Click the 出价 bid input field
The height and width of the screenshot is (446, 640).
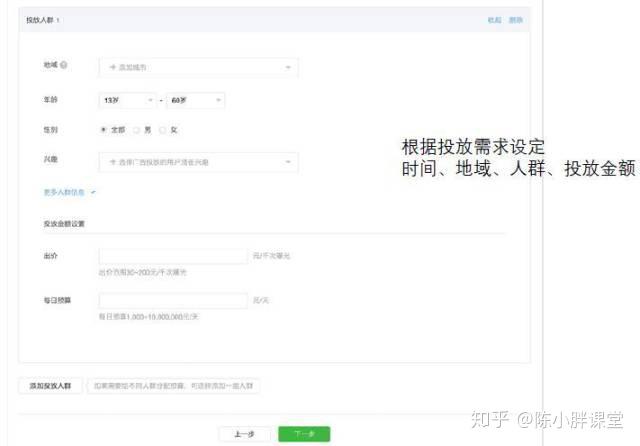click(x=173, y=256)
